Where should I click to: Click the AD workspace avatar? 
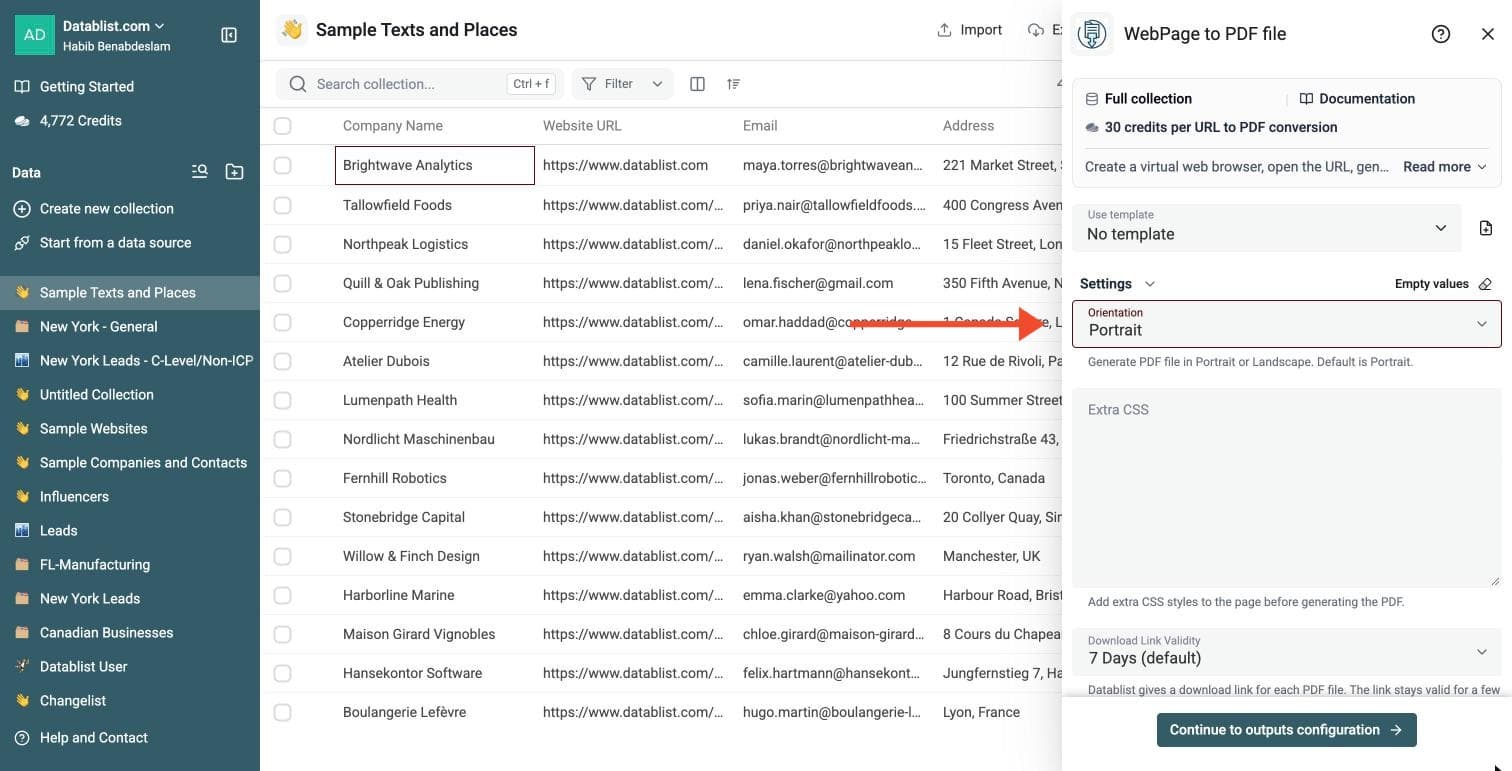[x=34, y=34]
